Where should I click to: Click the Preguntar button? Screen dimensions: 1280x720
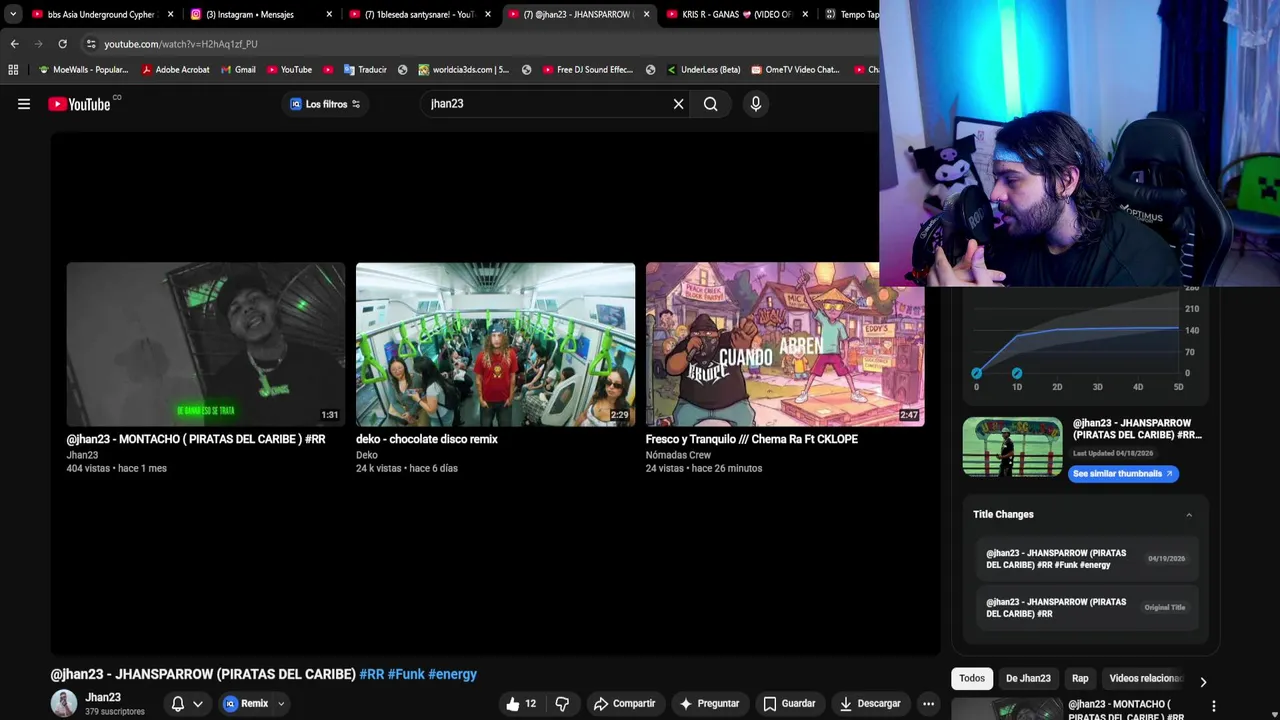pos(709,704)
